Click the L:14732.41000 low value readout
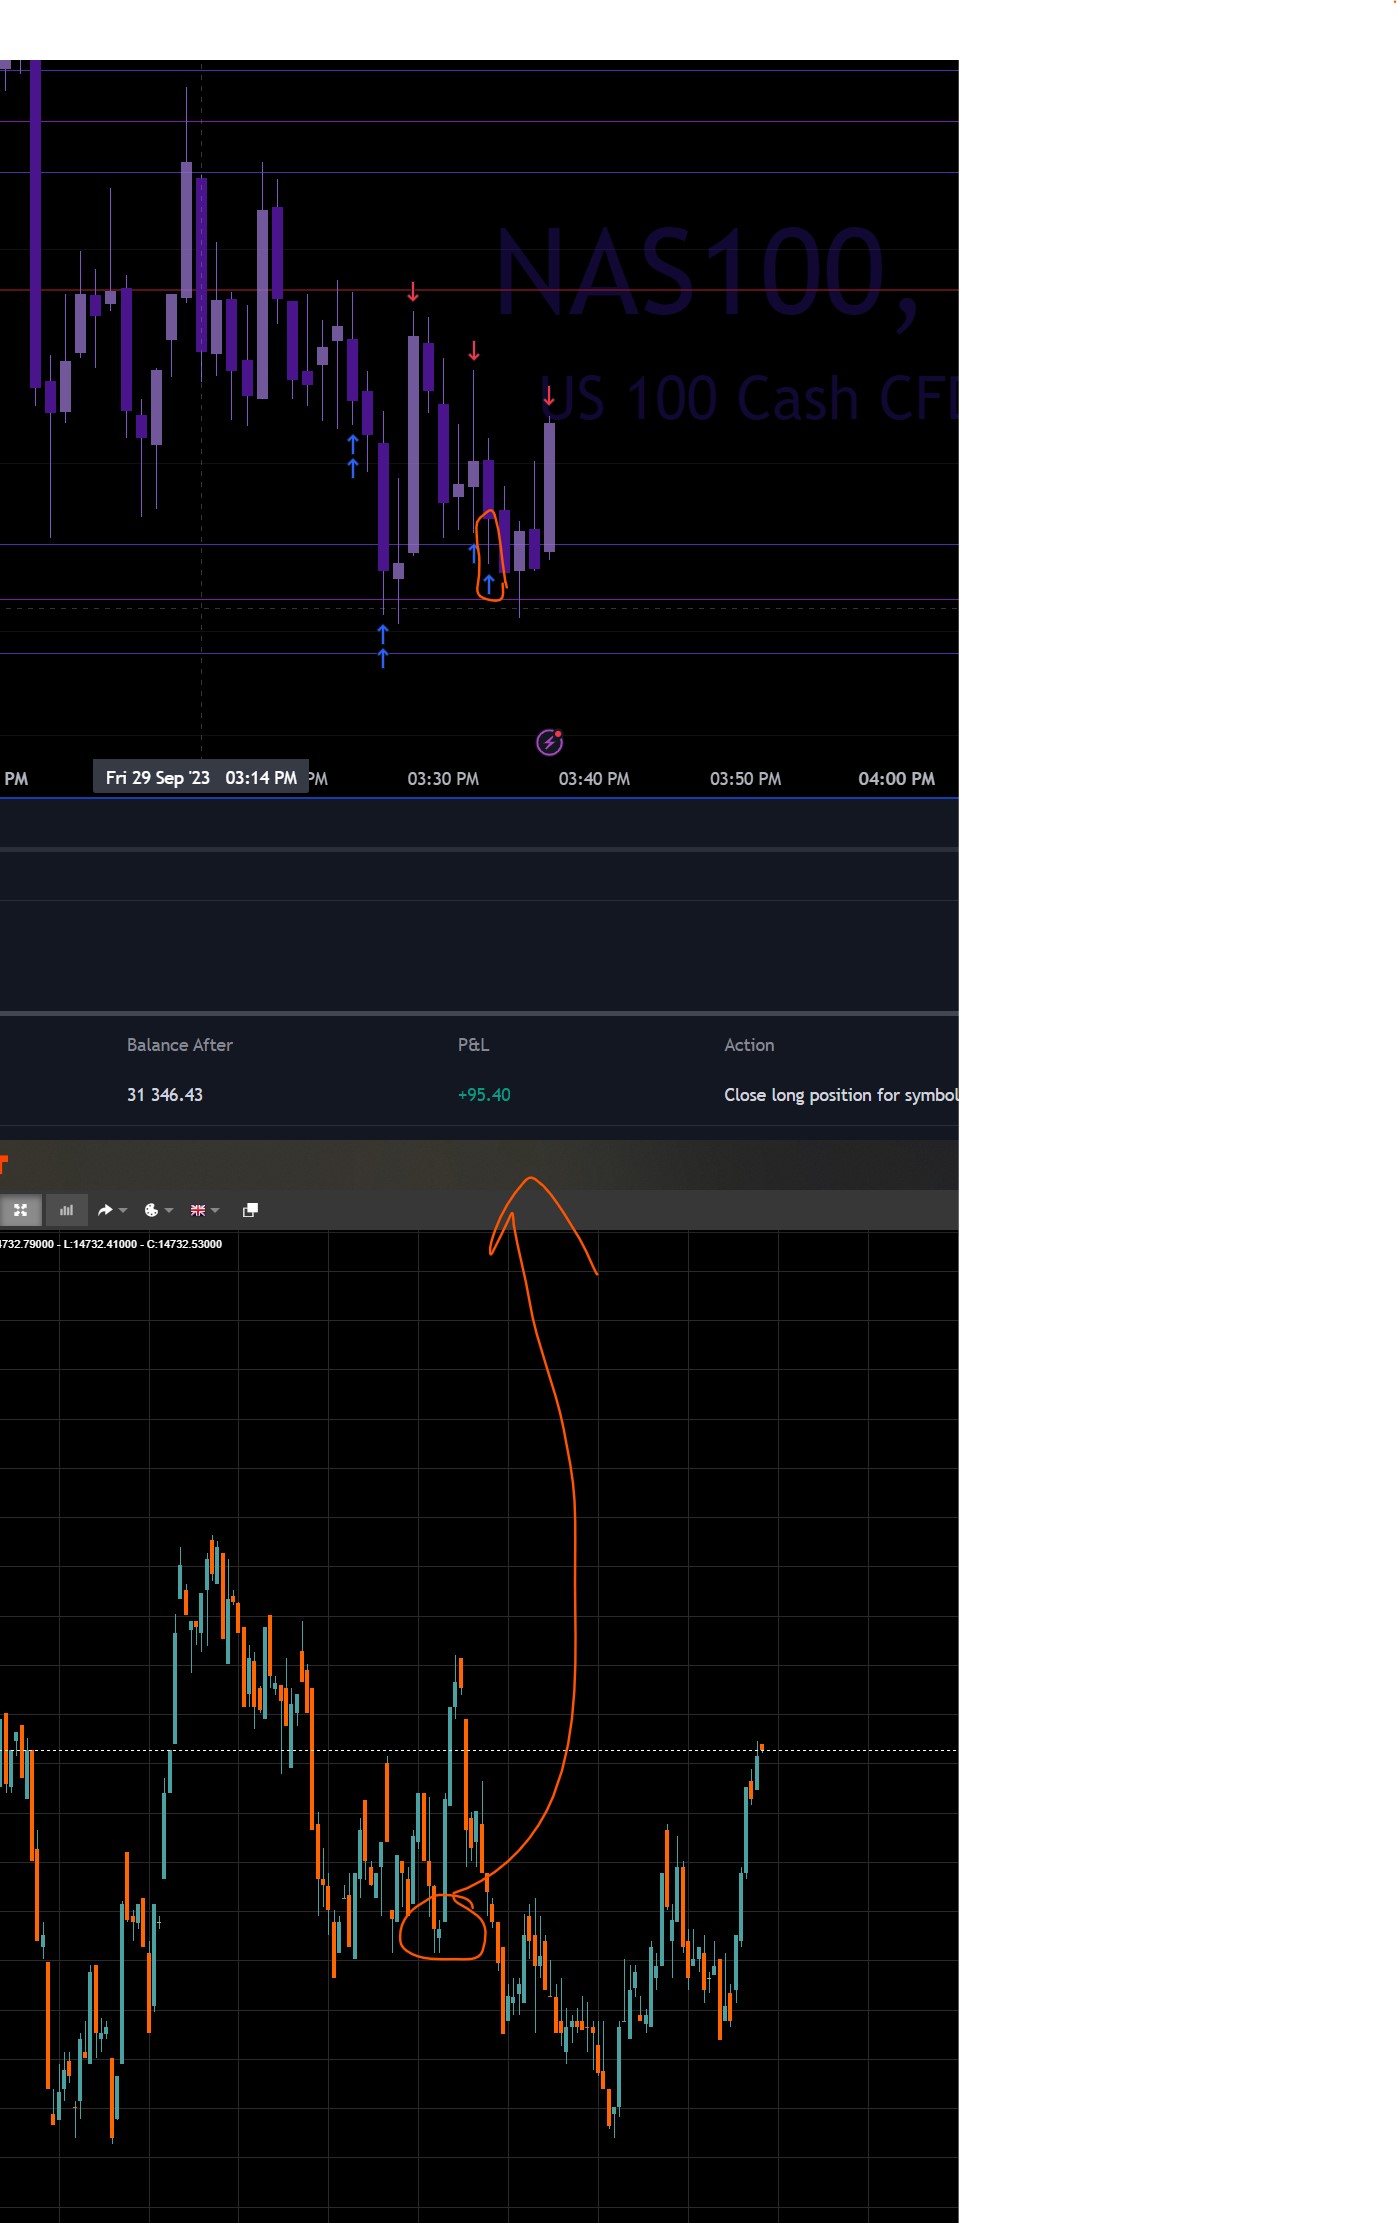1397x2223 pixels. tap(100, 1244)
